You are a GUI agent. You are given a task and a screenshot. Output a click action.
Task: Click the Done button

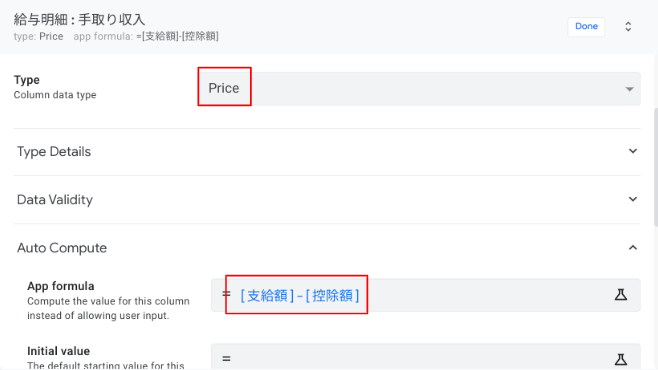tap(586, 26)
